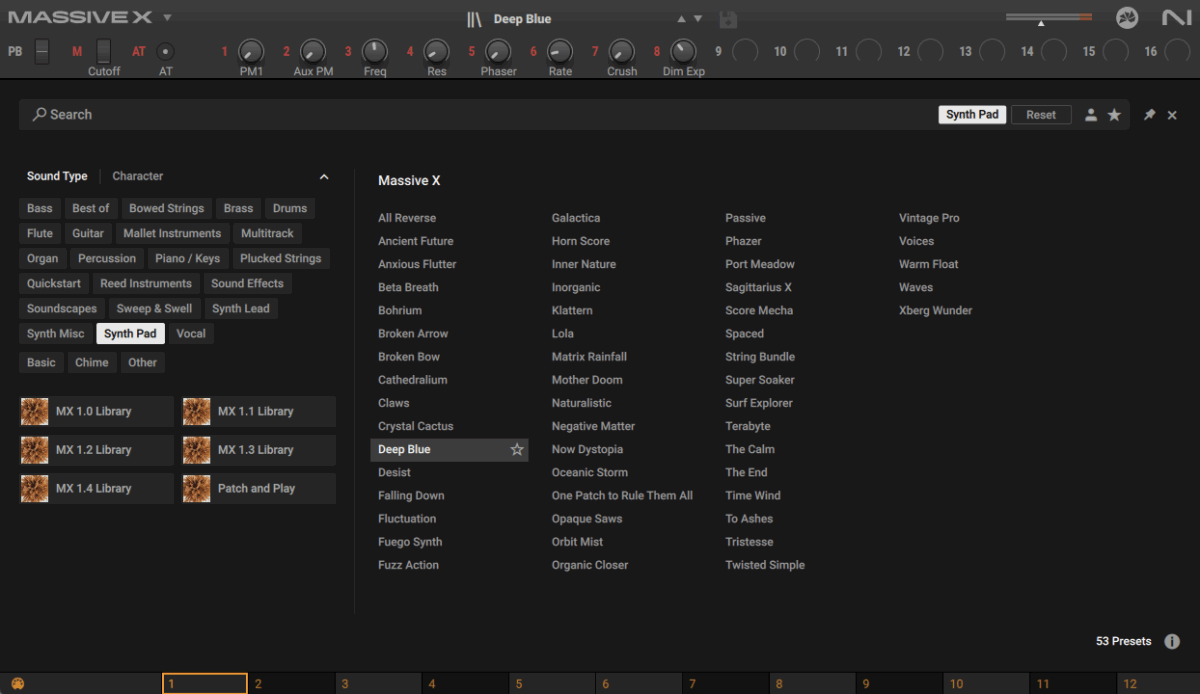Screen dimensions: 1200x694
Task: Click the empty macro knob 16
Action: pos(1177,51)
